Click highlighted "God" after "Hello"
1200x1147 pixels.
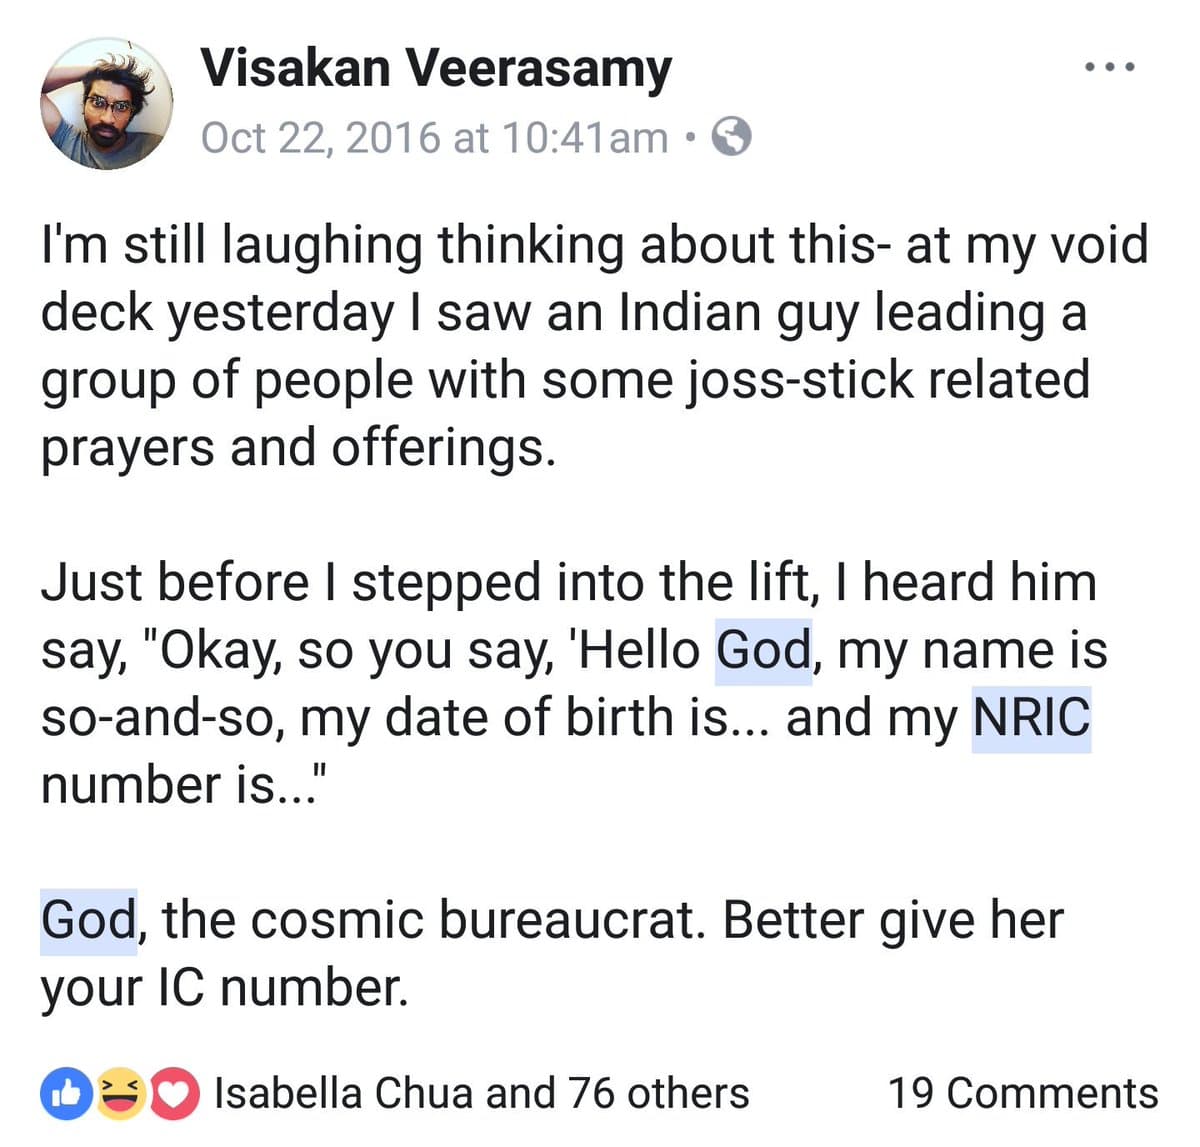coord(763,650)
